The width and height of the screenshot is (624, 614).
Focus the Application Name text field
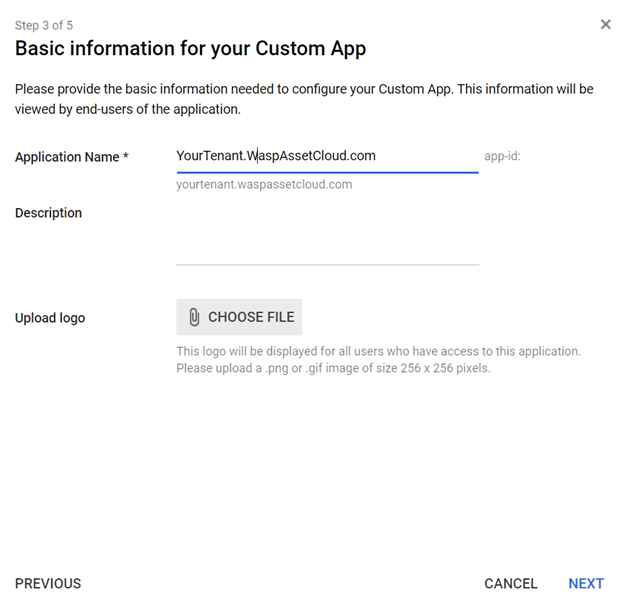tap(326, 156)
